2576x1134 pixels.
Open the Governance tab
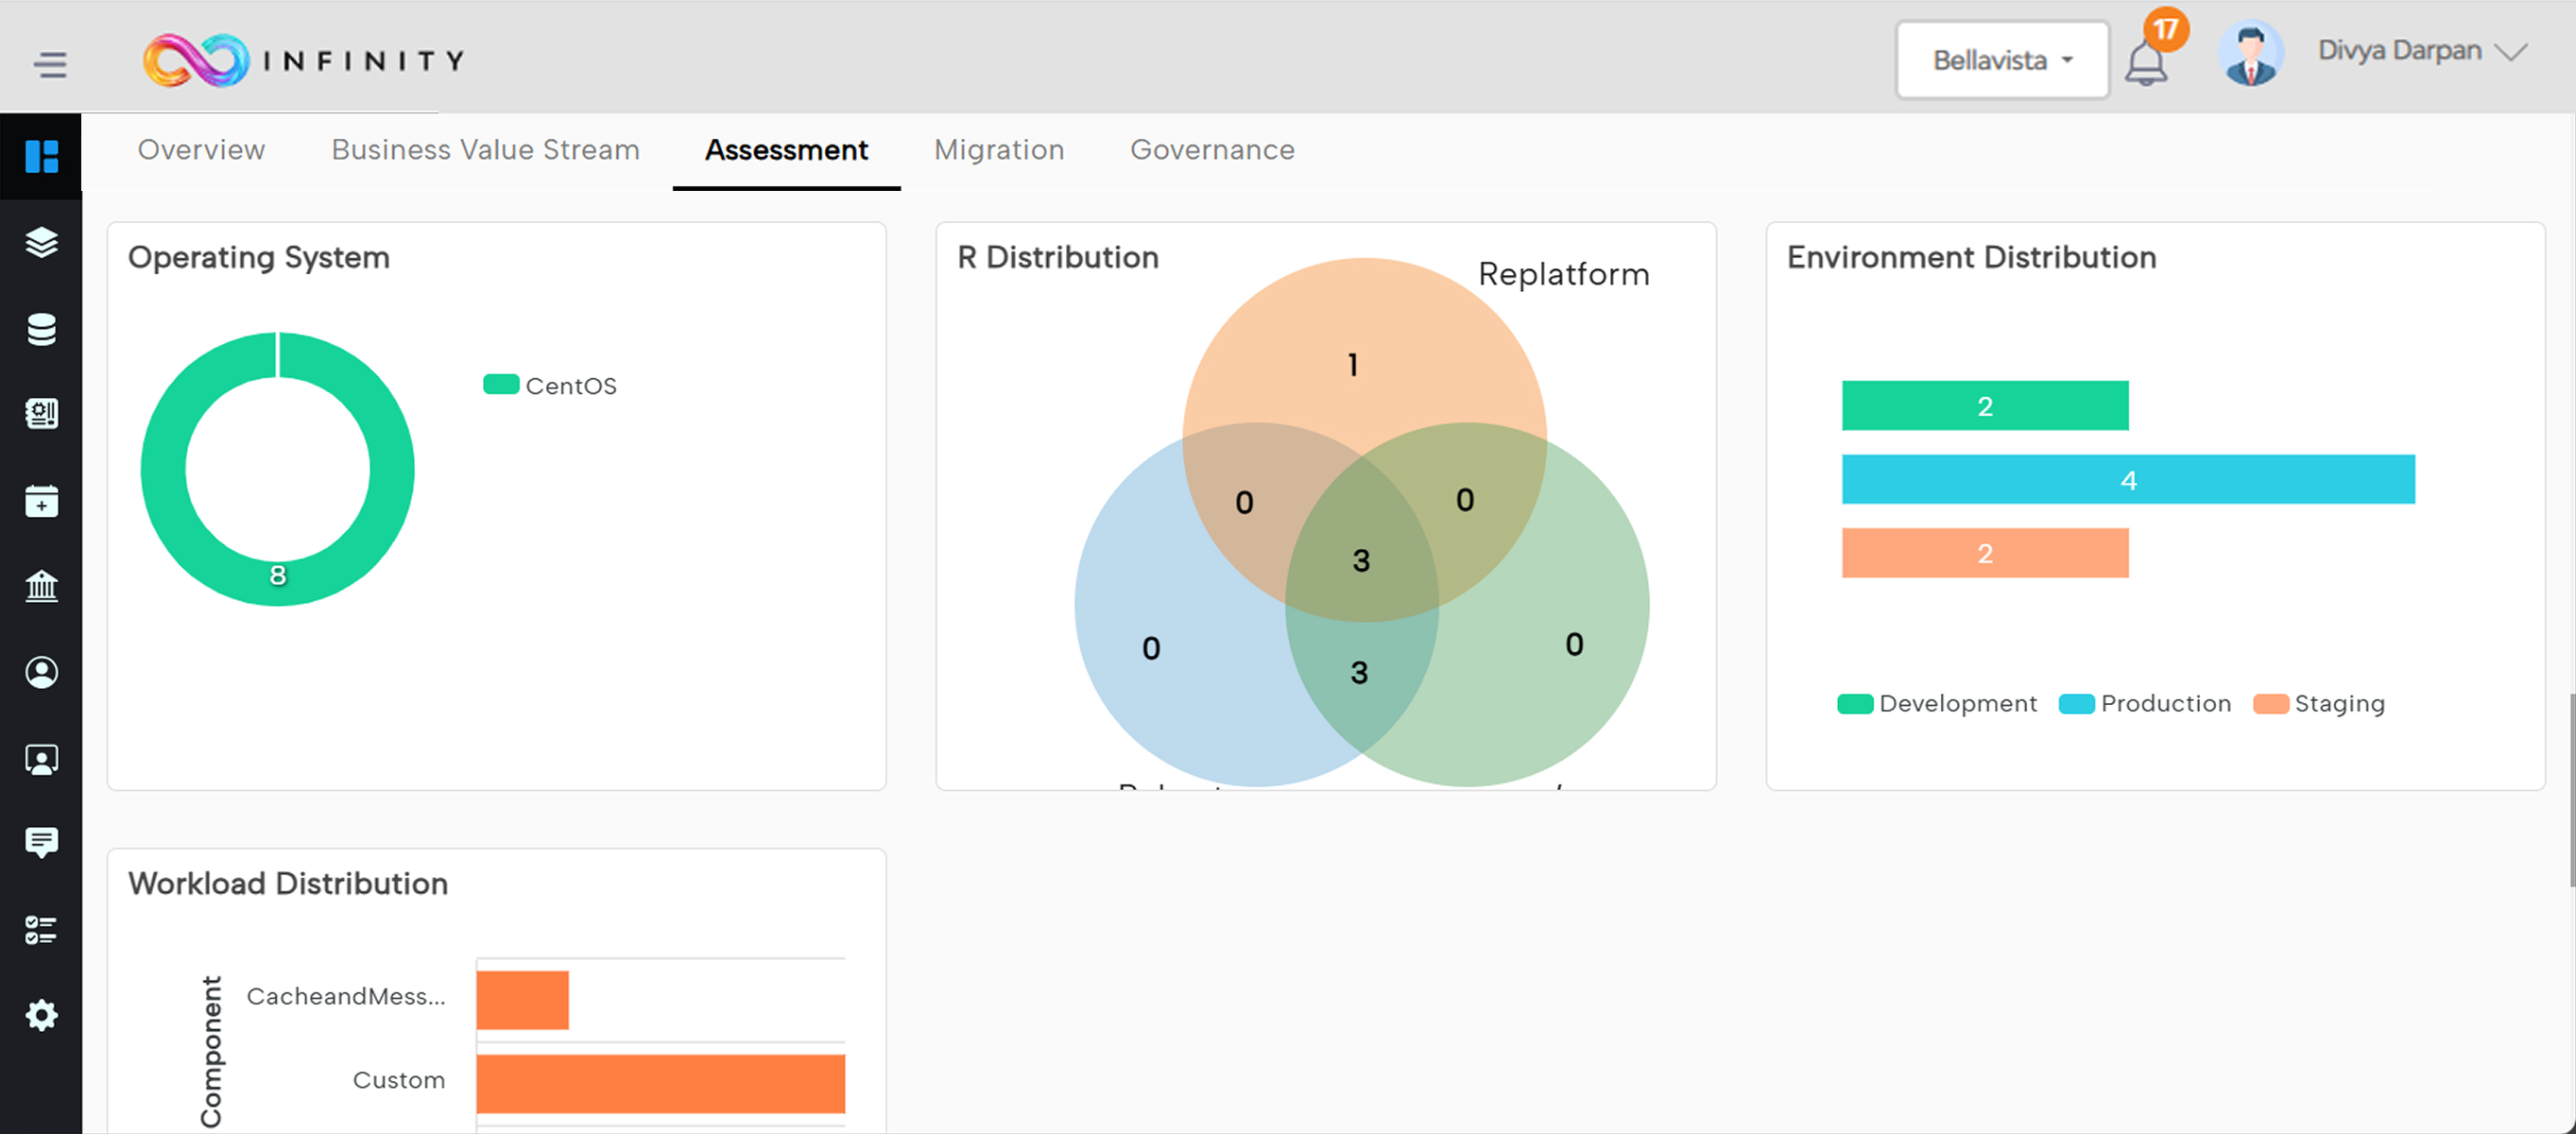coord(1211,150)
